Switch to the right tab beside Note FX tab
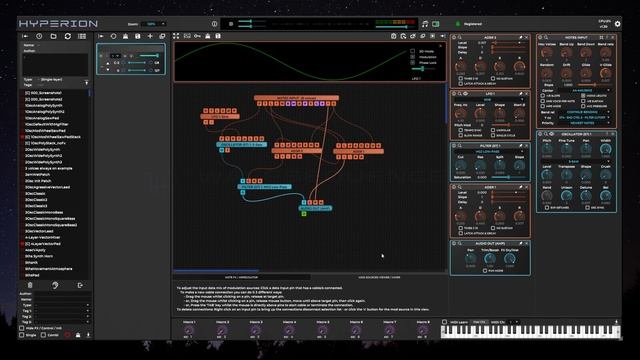640x360 pixels. pos(379,277)
